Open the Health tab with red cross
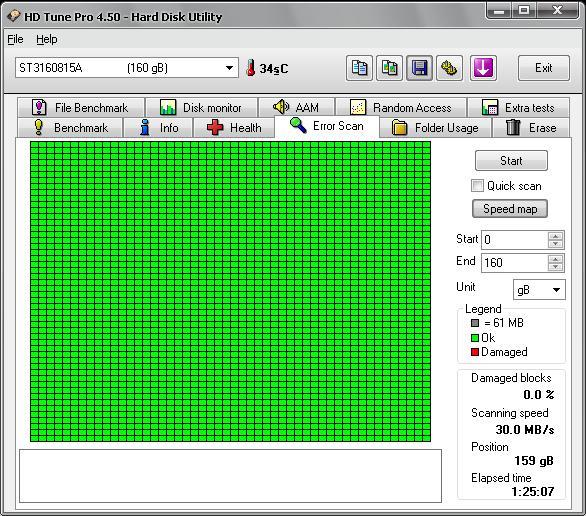 (234, 128)
